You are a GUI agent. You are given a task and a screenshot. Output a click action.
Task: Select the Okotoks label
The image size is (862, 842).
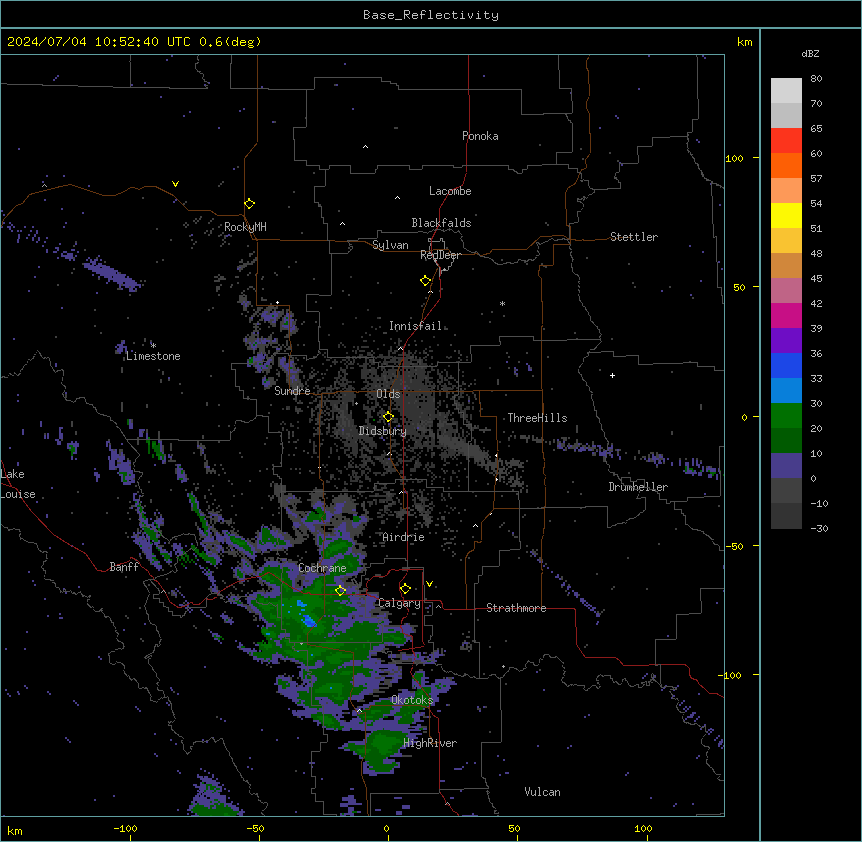pyautogui.click(x=412, y=700)
